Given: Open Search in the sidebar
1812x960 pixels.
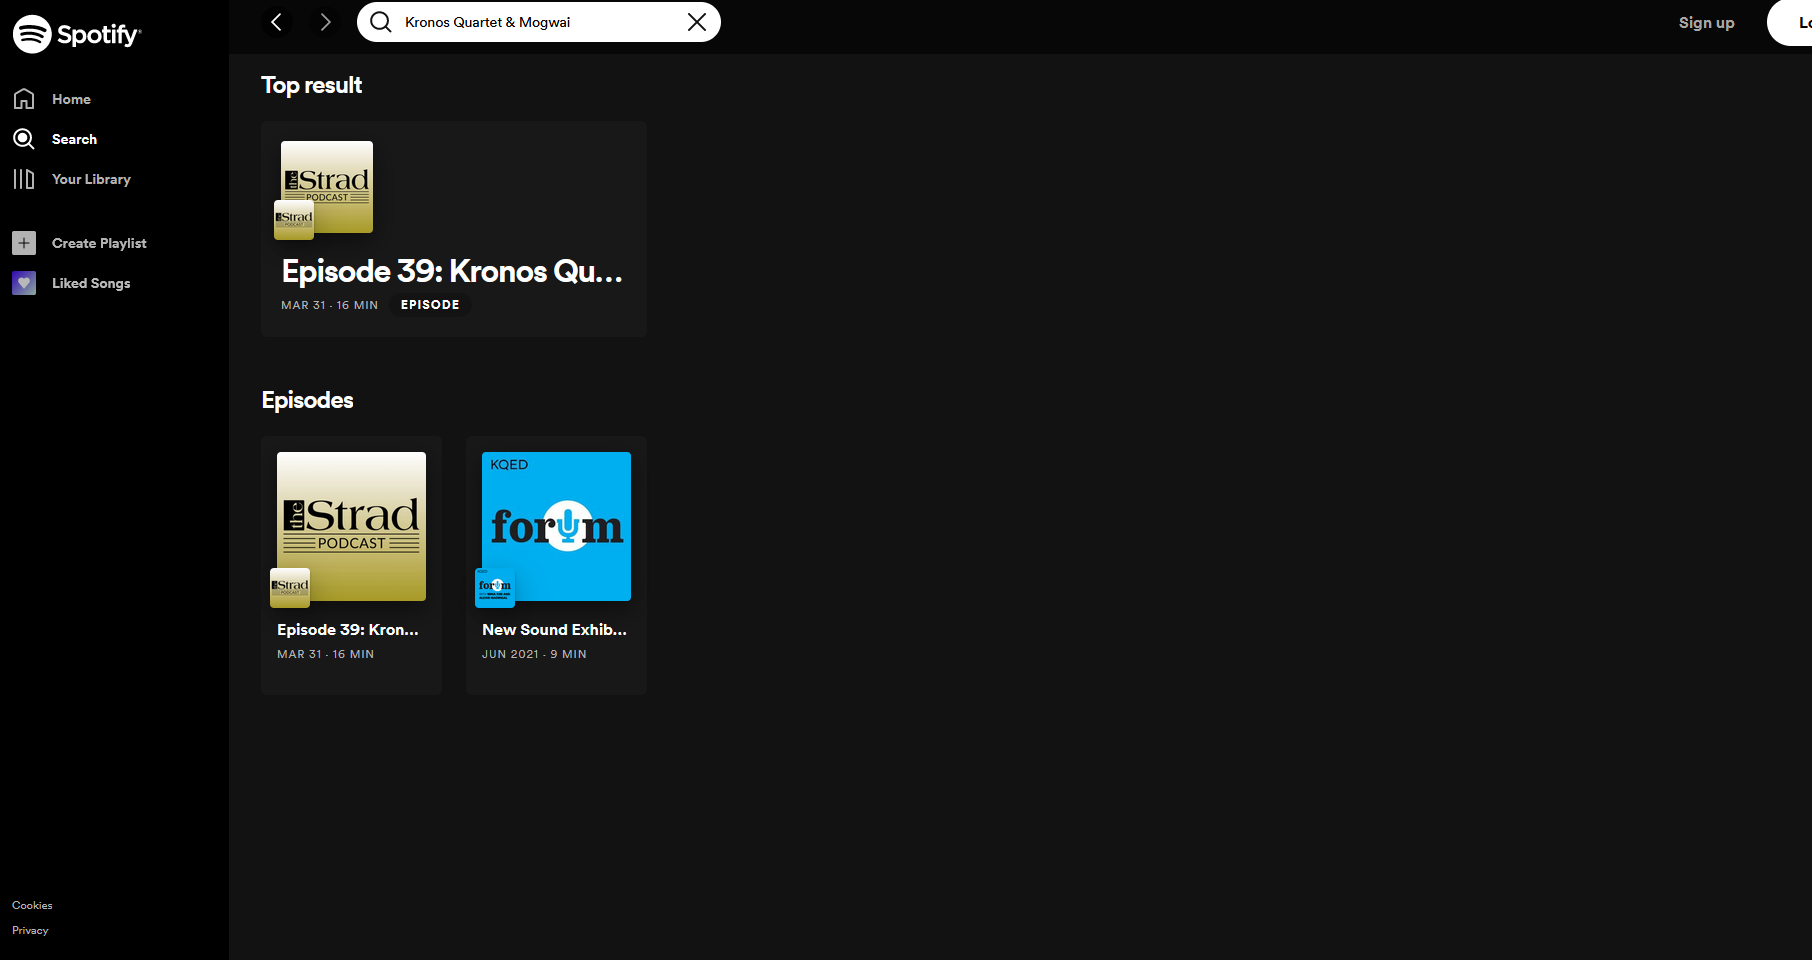Looking at the screenshot, I should 74,139.
